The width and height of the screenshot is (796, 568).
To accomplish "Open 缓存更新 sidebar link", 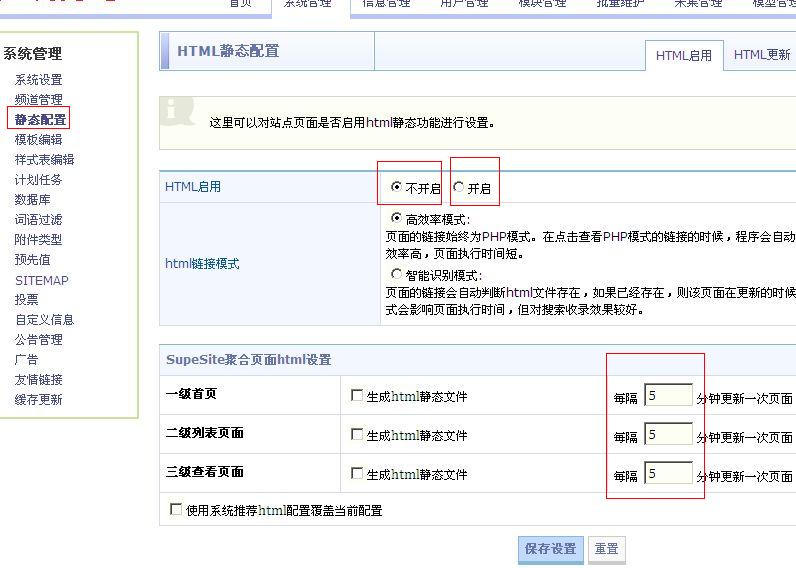I will [x=39, y=399].
